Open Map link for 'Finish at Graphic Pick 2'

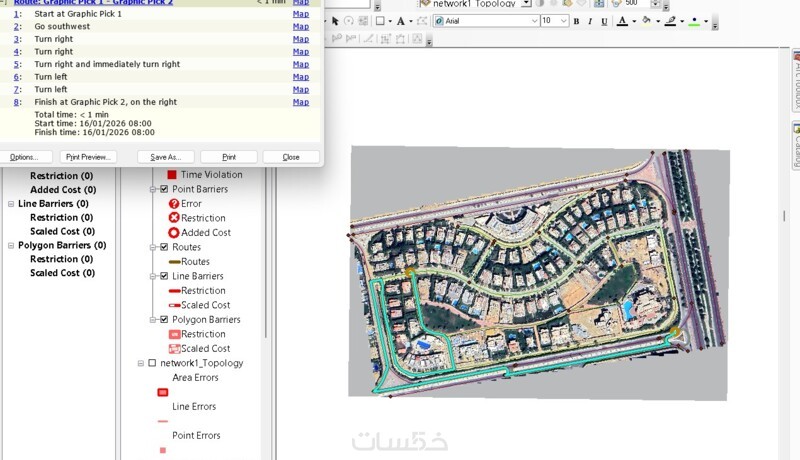coord(301,102)
